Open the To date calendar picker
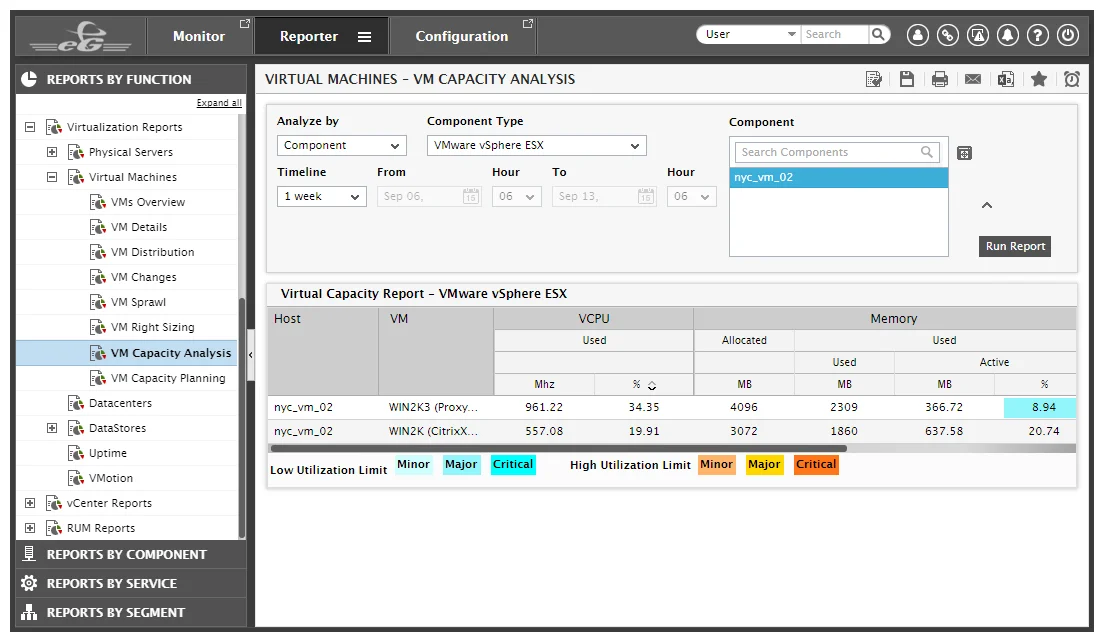Screen dimensions: 1104x642 point(646,196)
